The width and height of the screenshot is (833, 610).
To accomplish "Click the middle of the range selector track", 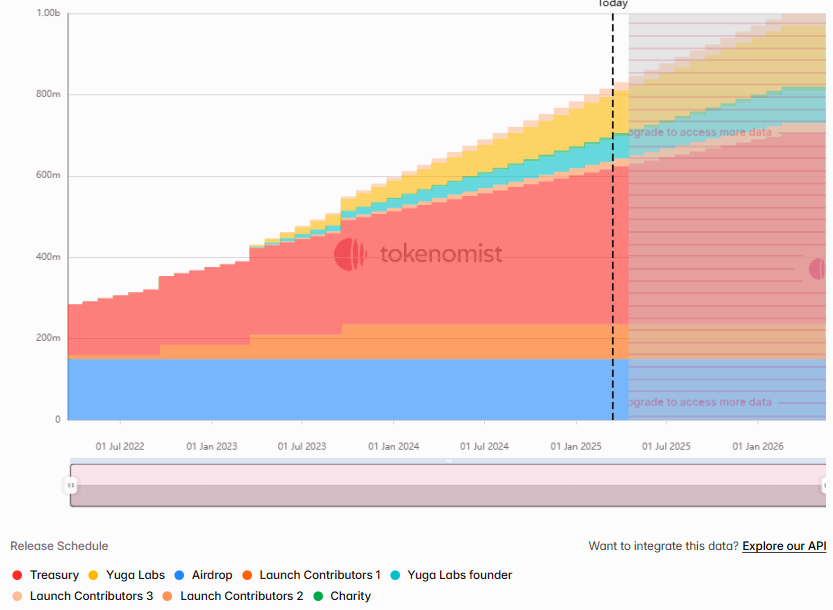I will tap(448, 485).
